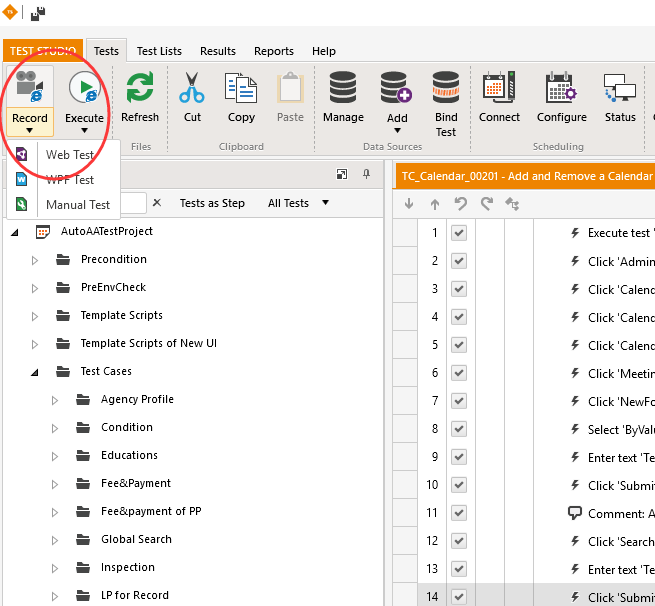Select the Educations folder

(x=129, y=455)
